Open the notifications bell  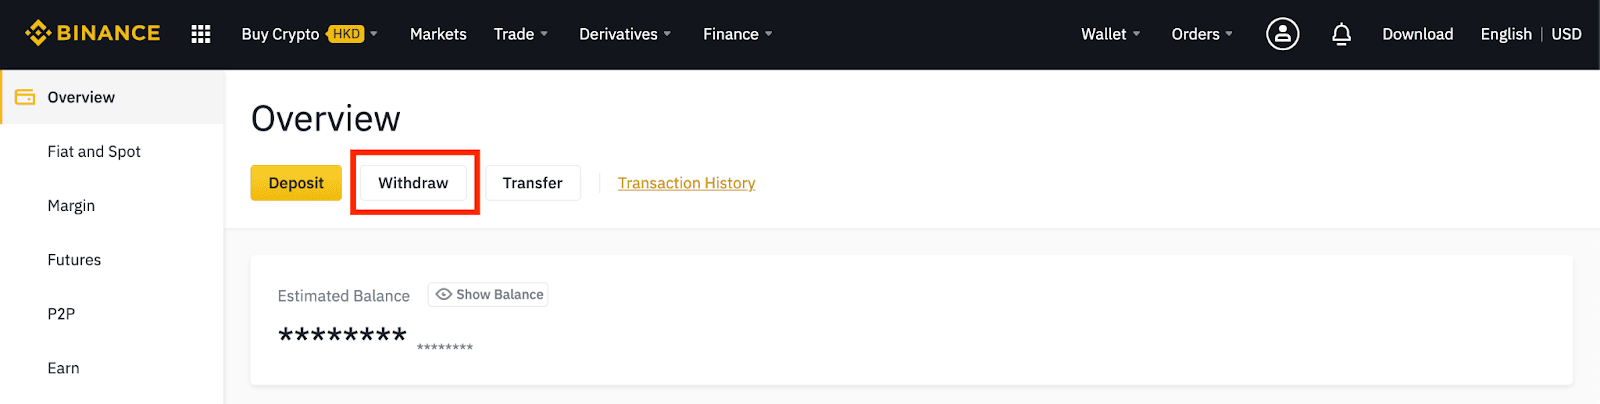tap(1341, 34)
